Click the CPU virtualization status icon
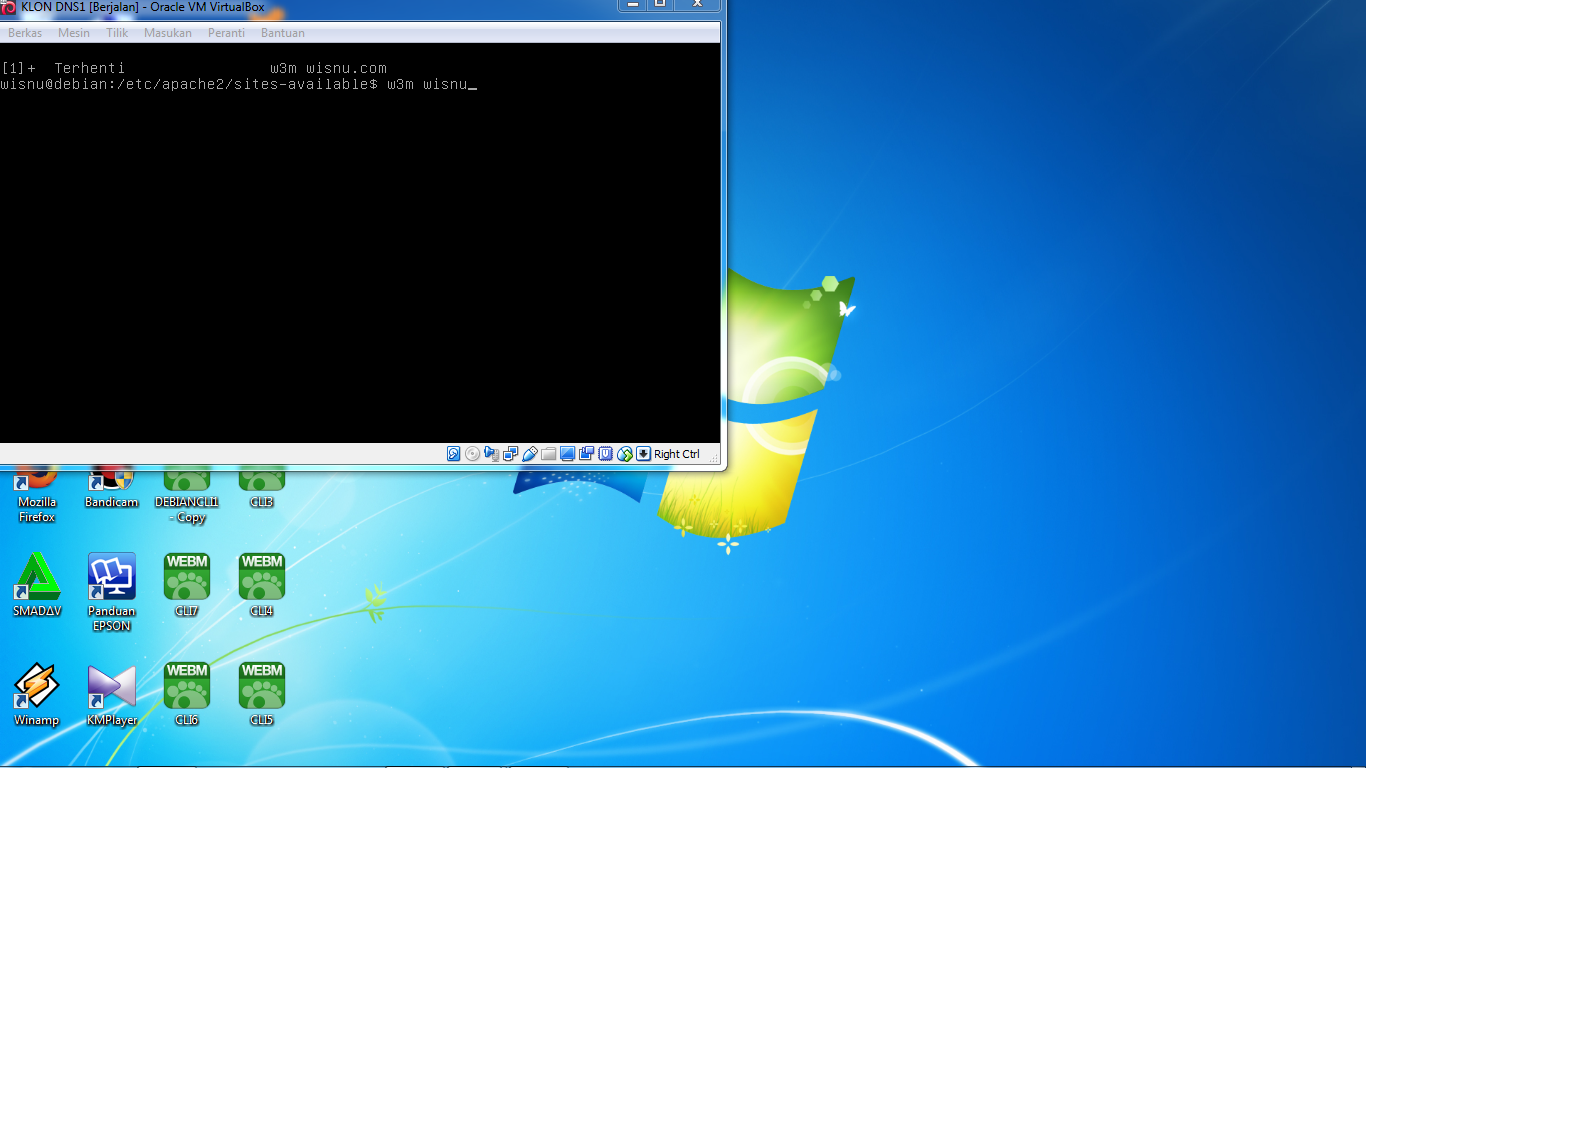The height and width of the screenshot is (1138, 1584). (605, 454)
